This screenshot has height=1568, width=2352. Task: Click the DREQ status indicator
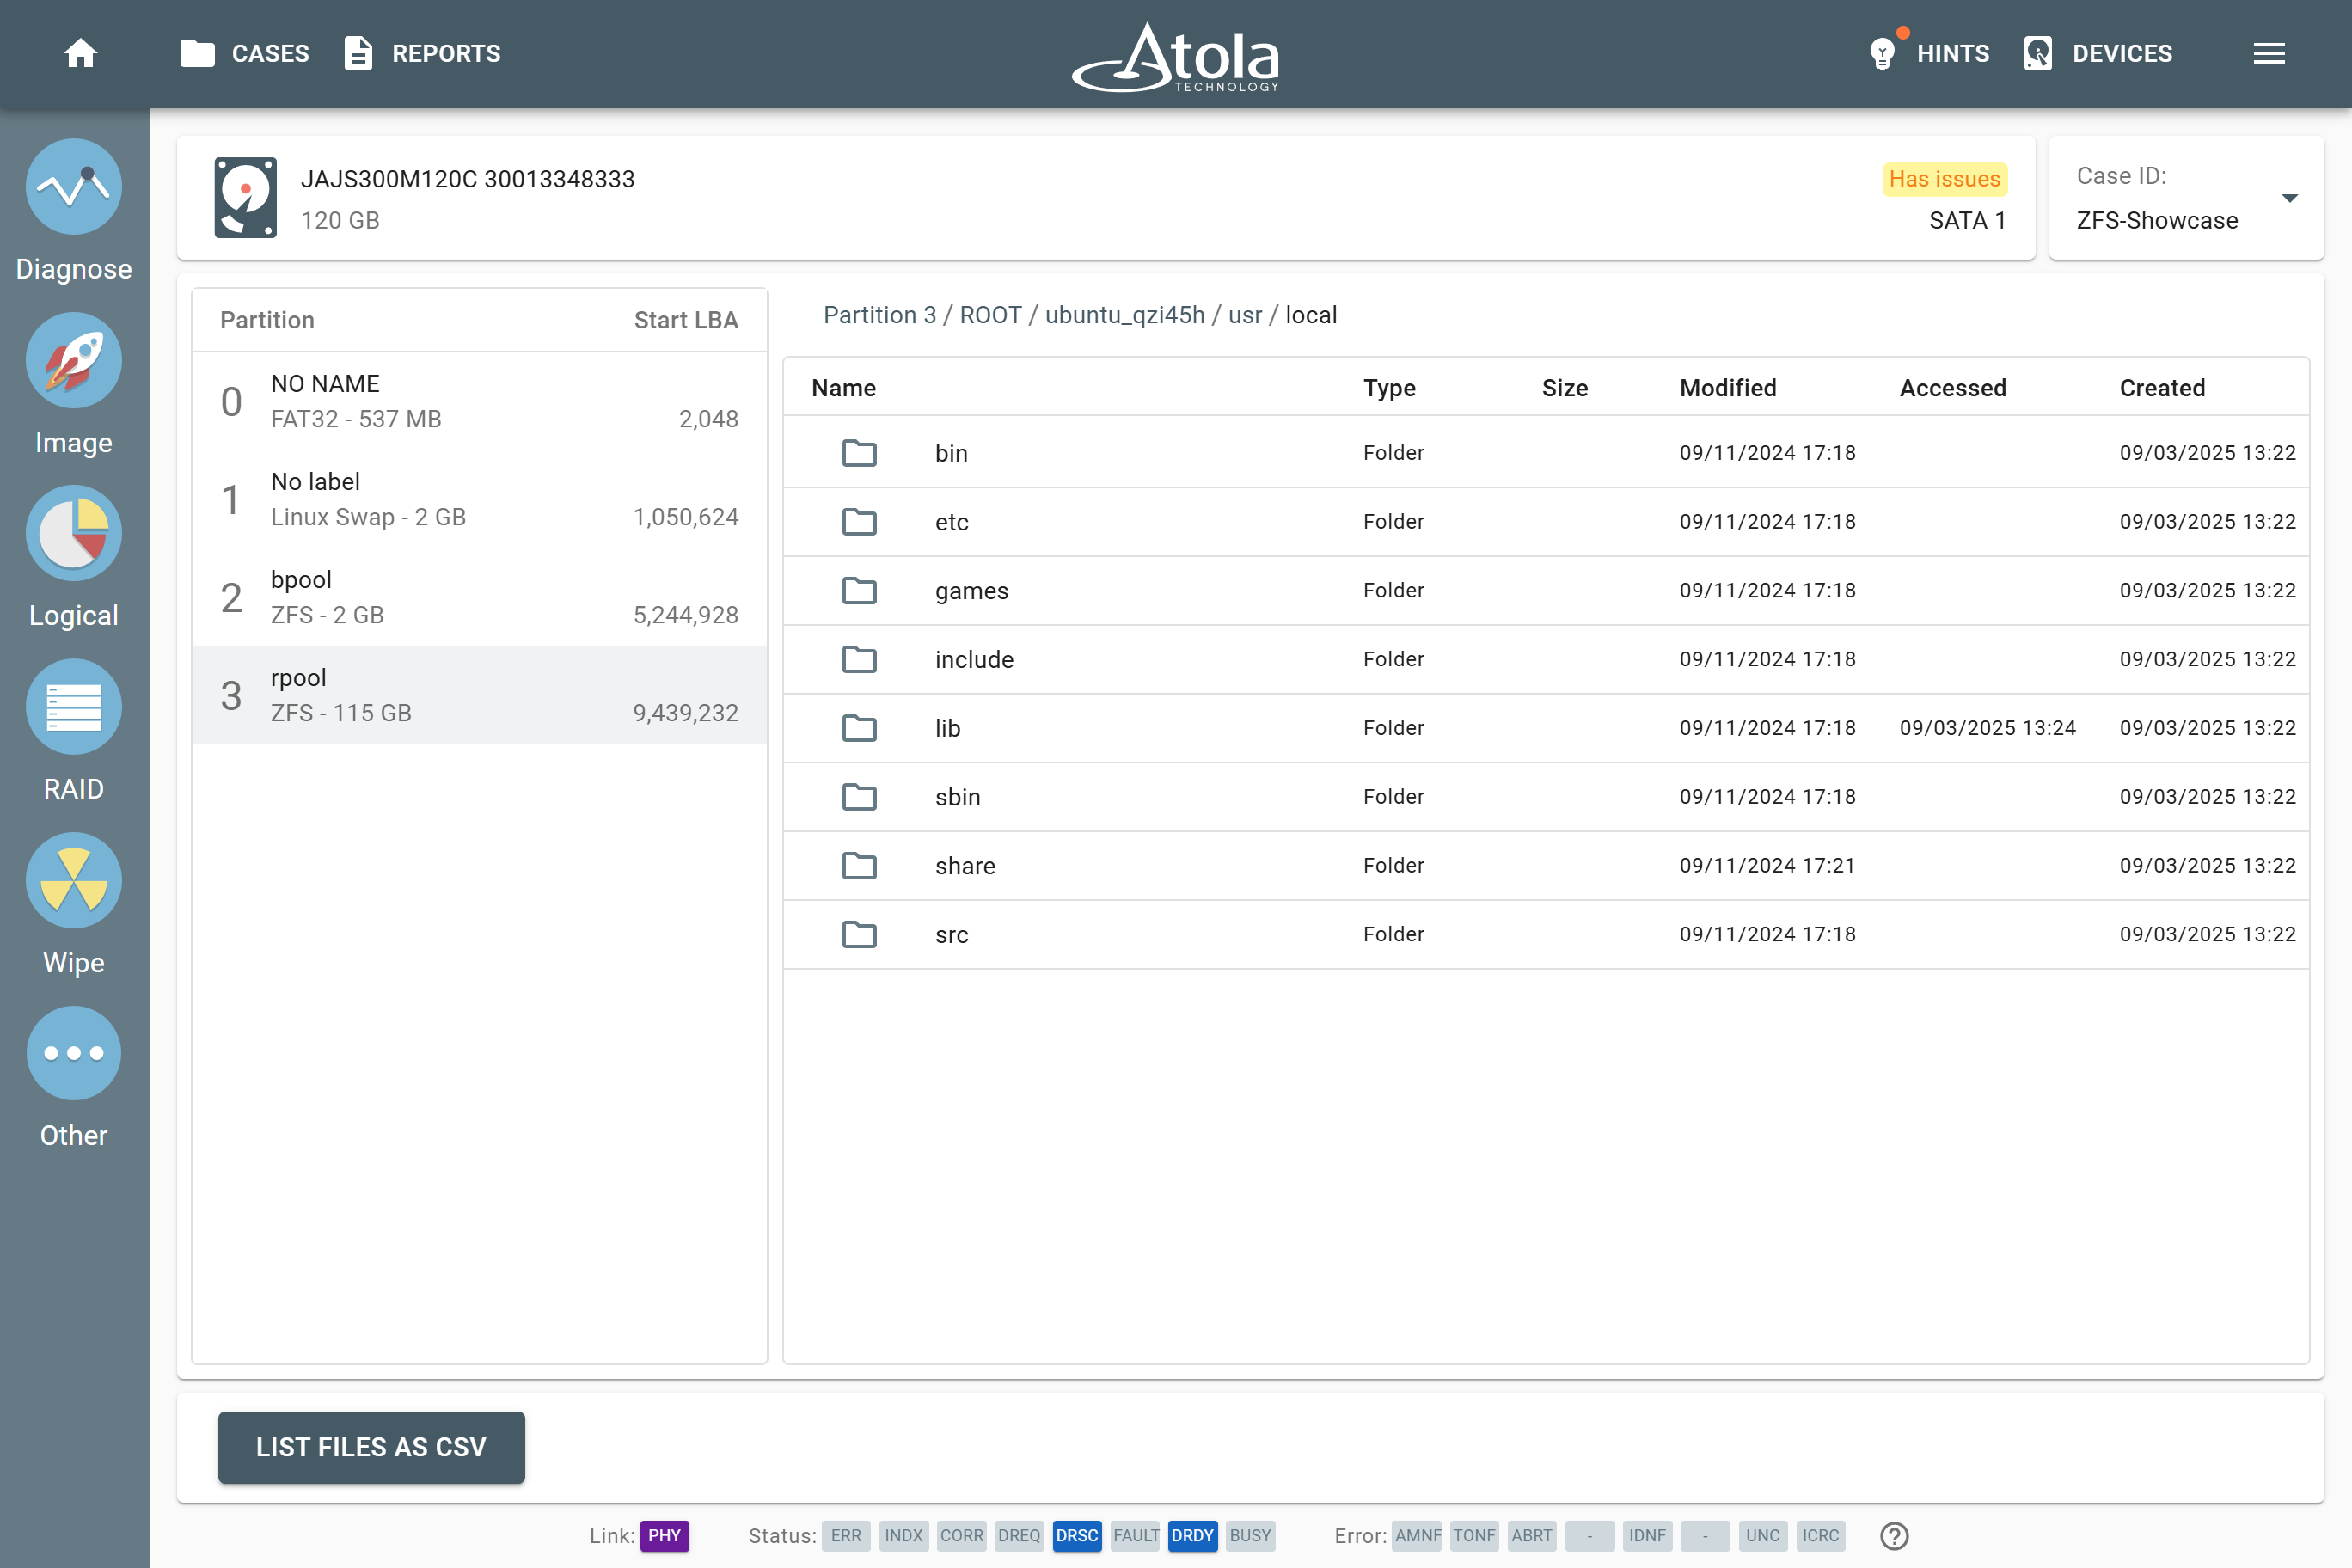pyautogui.click(x=1019, y=1536)
